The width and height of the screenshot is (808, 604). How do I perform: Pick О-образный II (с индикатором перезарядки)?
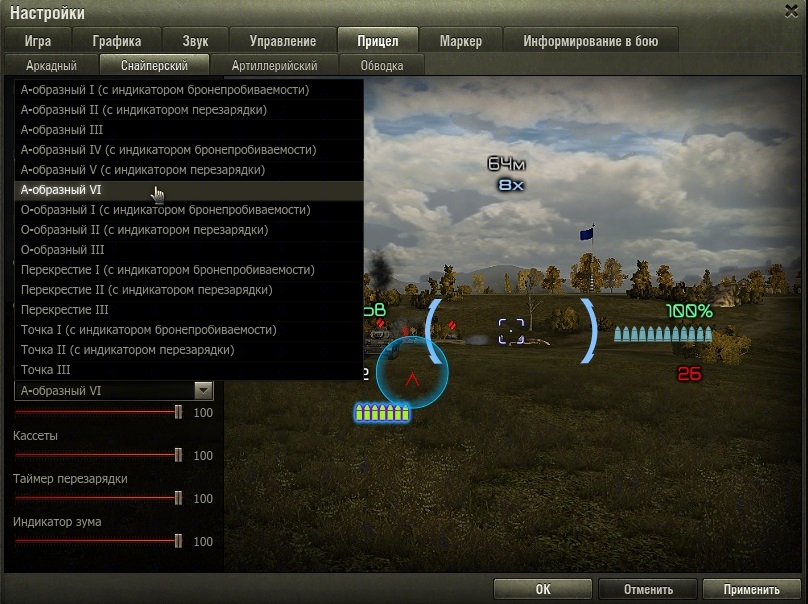point(189,230)
